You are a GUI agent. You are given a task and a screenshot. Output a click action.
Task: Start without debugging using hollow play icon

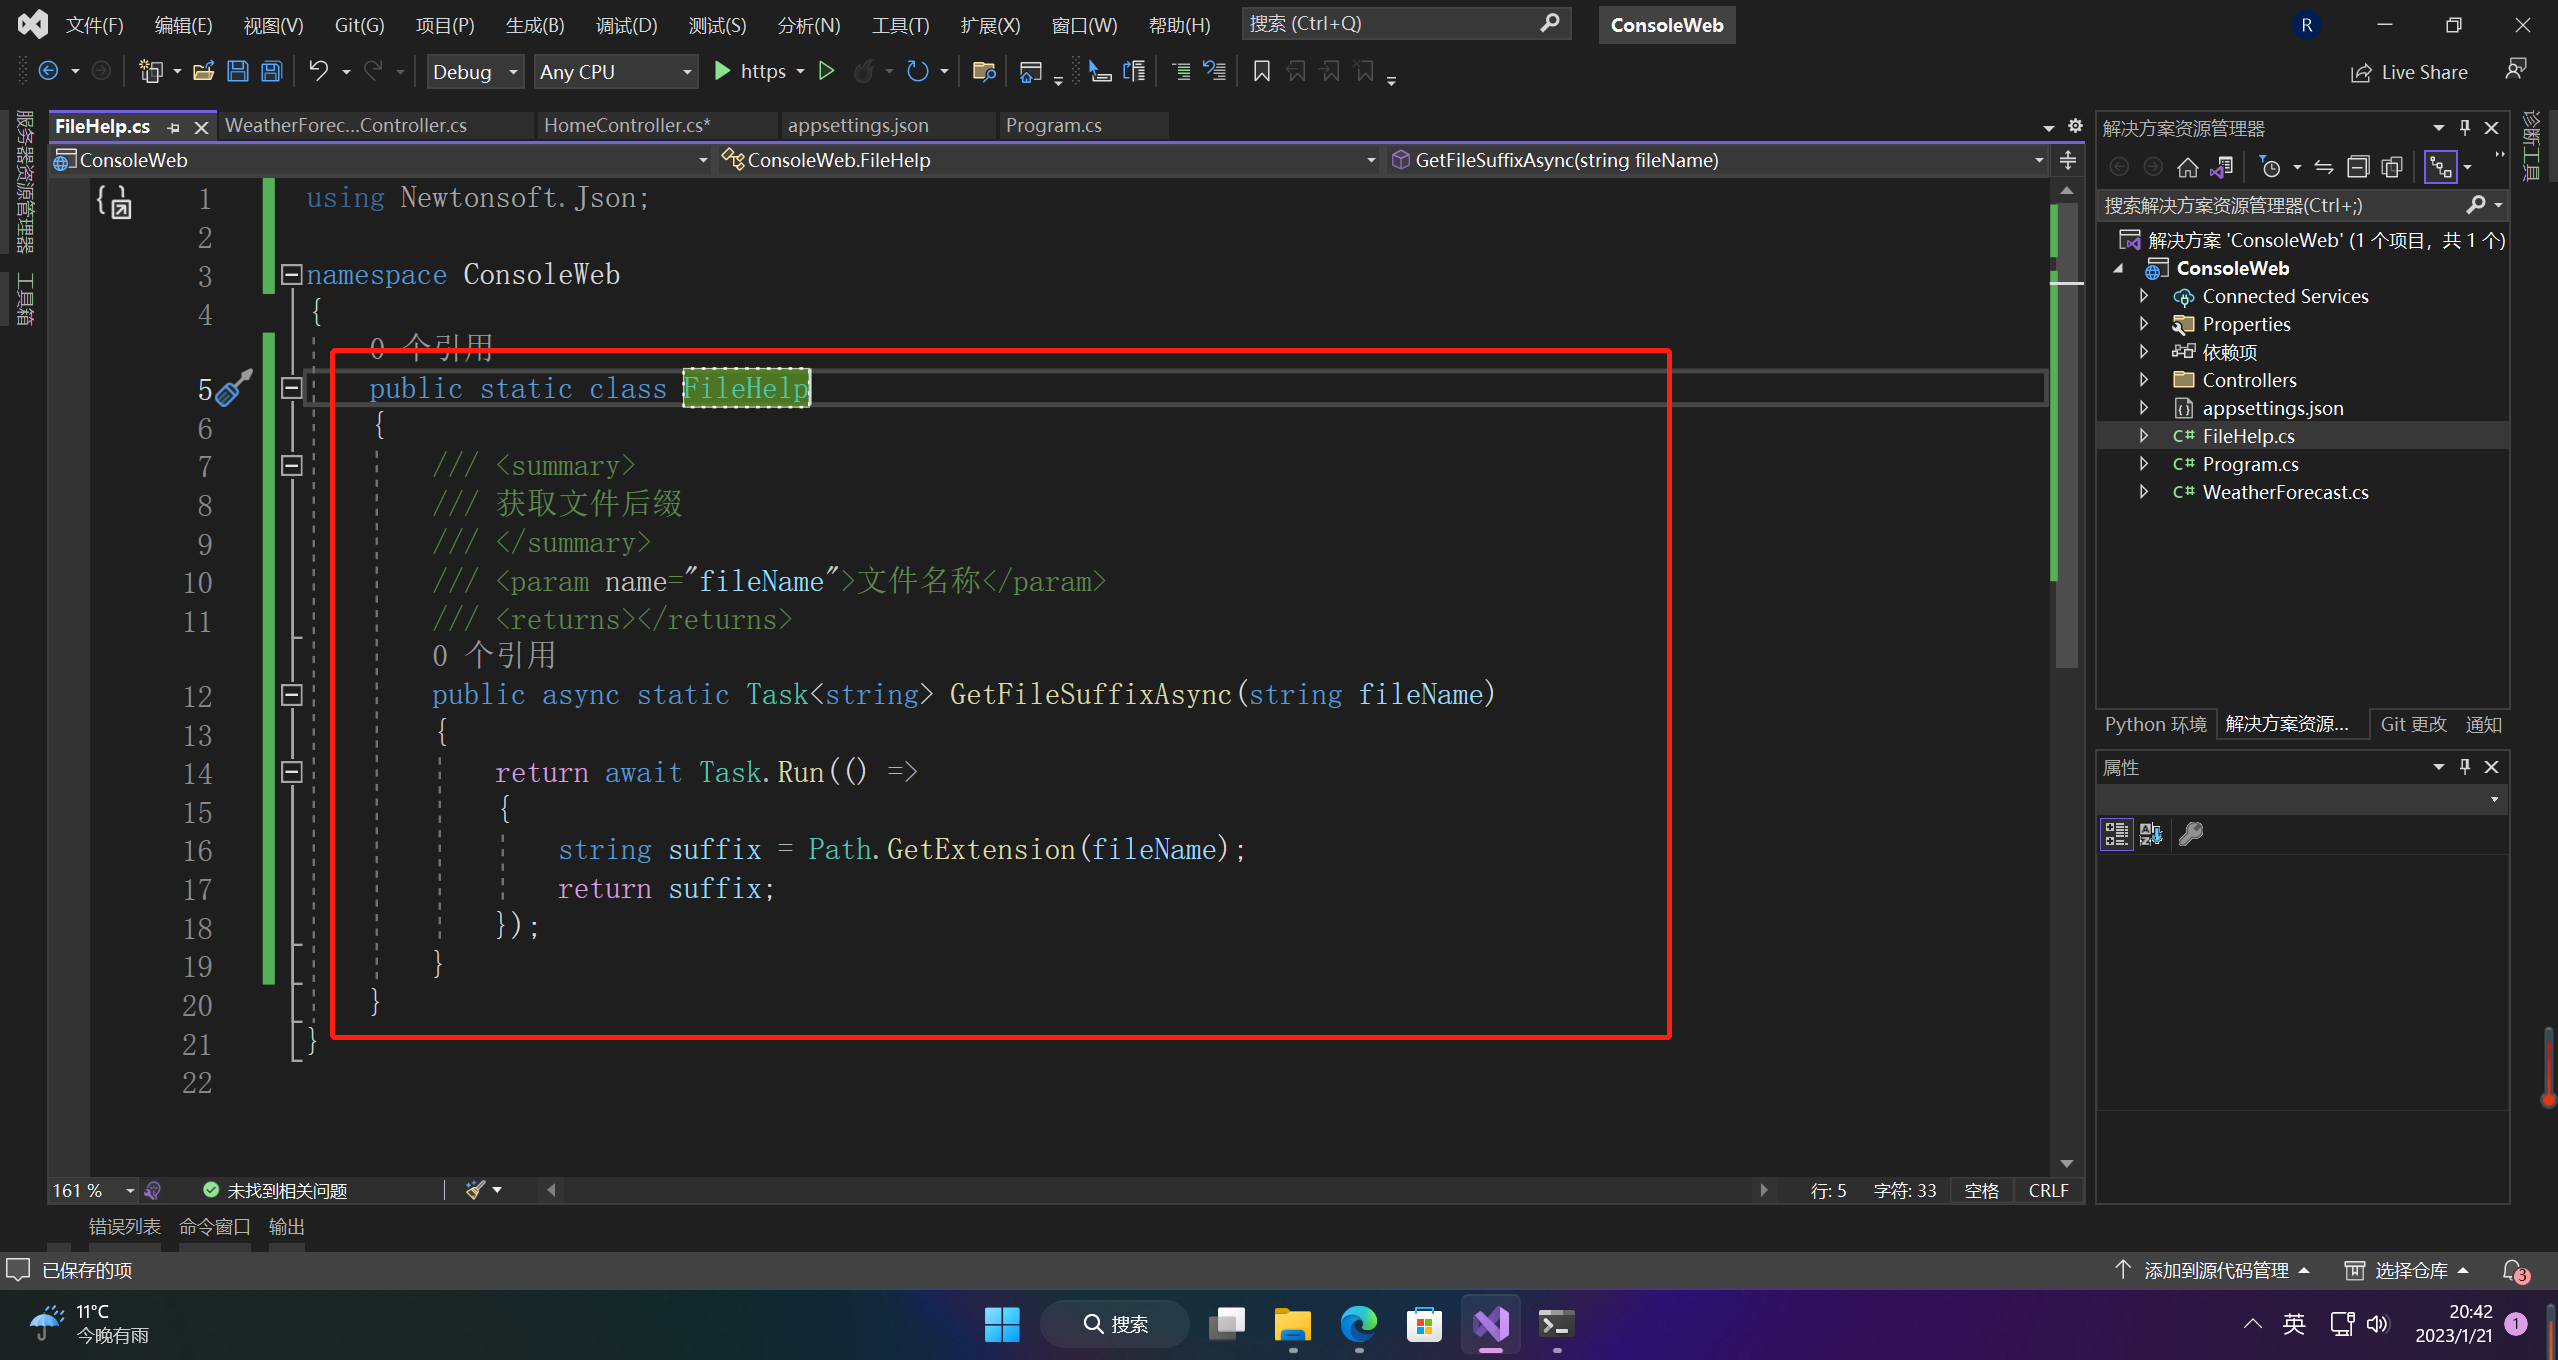pyautogui.click(x=826, y=71)
